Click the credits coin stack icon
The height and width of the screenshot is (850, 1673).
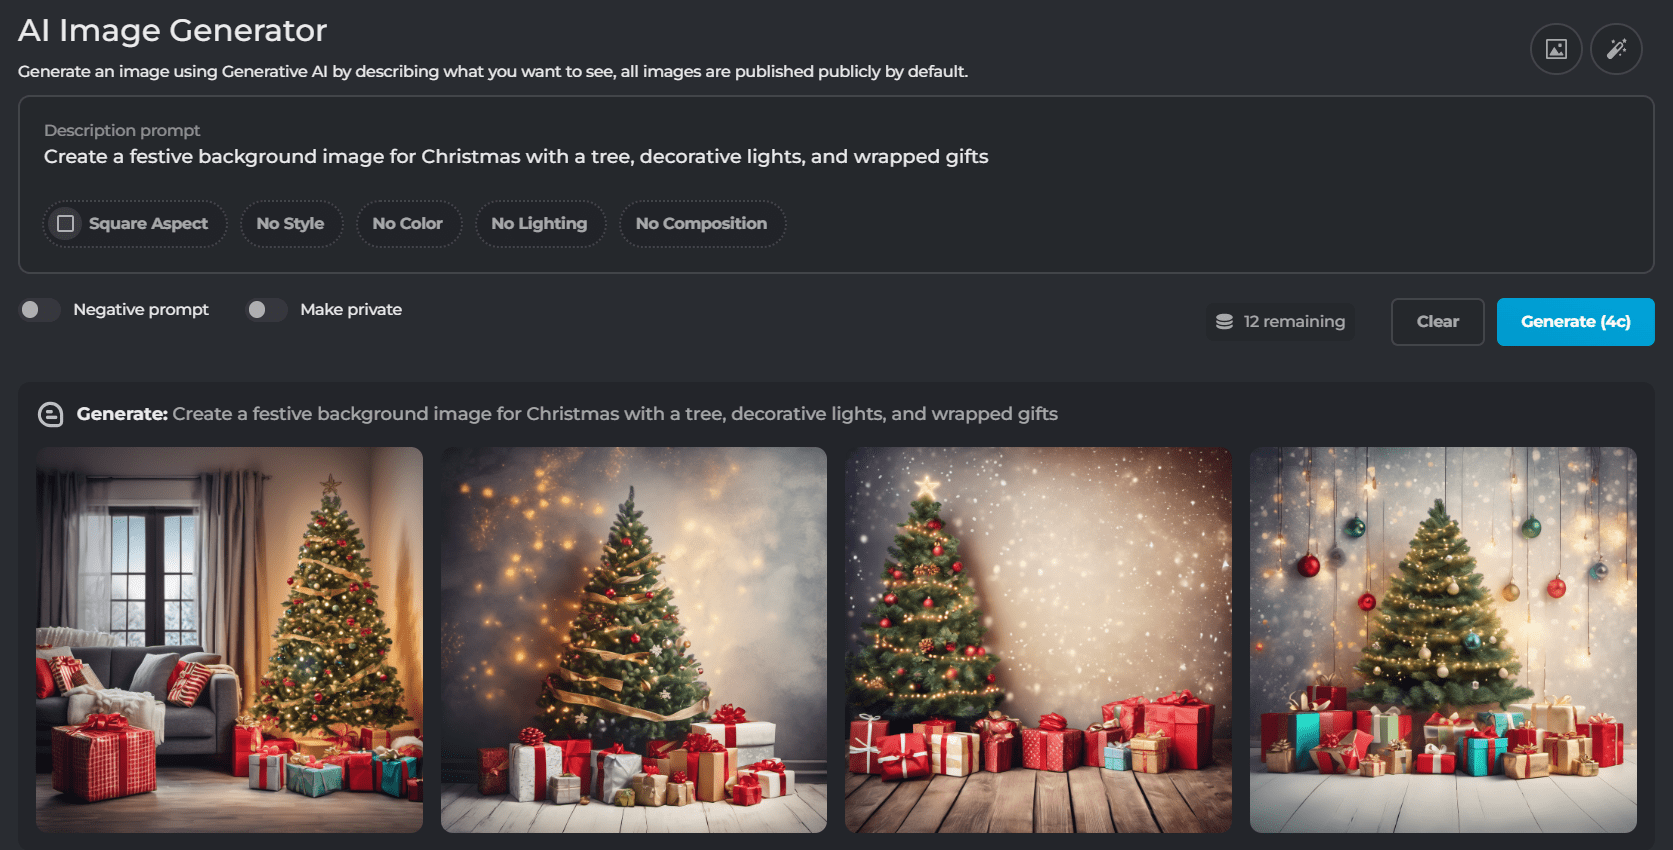1224,322
